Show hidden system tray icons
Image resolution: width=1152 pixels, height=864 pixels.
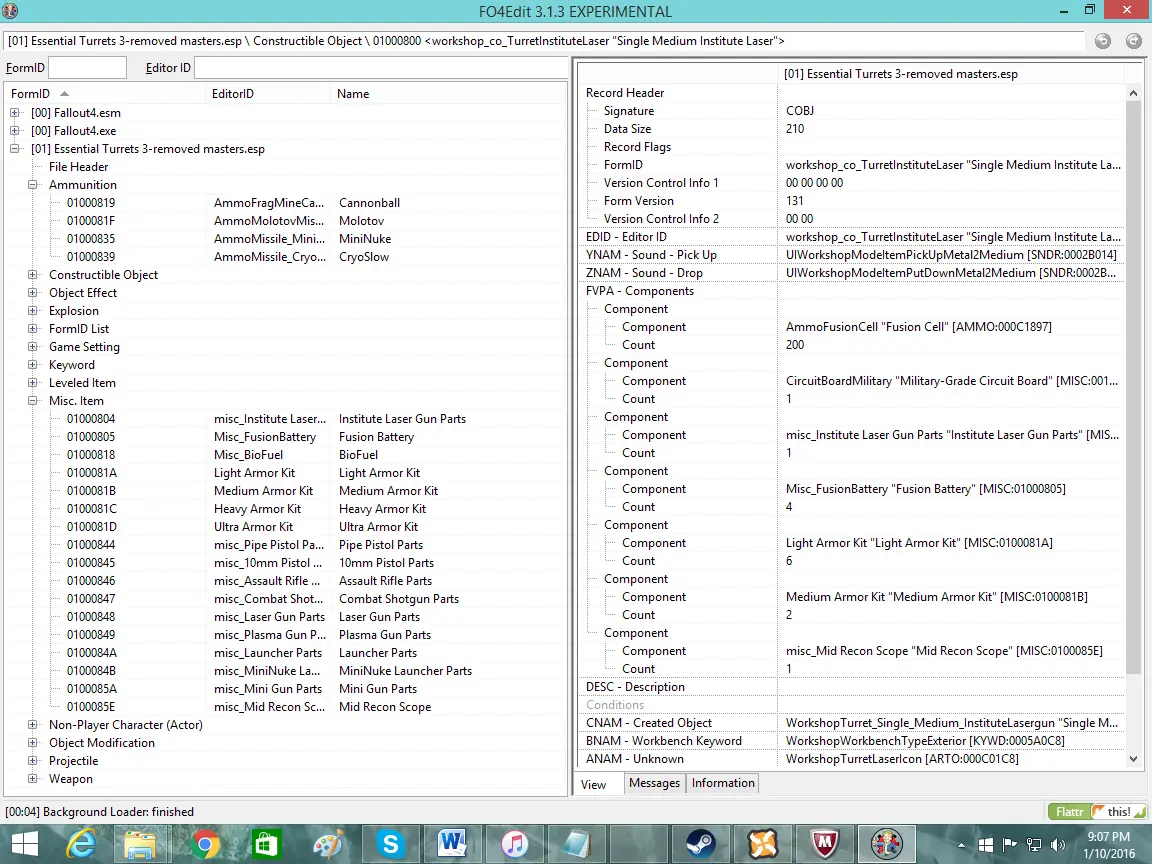pos(961,845)
